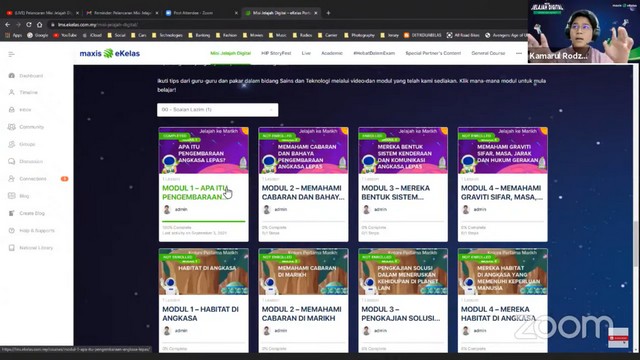Expand the more options ellipsis in navbar
The image size is (640, 360).
click(519, 53)
